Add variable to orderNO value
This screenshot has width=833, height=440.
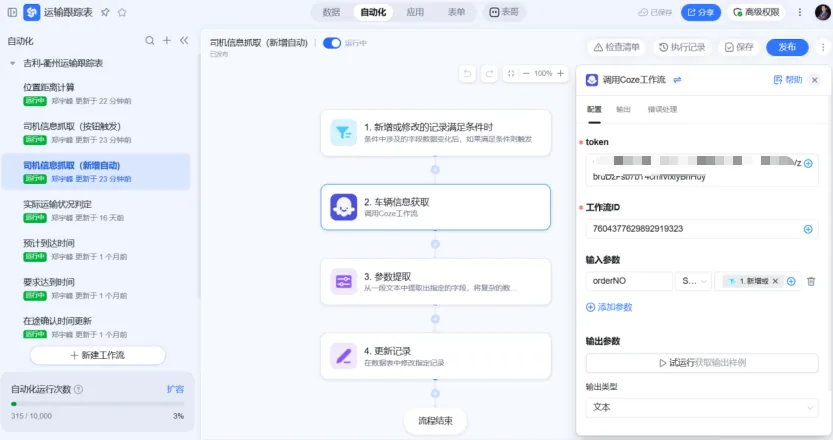coord(791,281)
